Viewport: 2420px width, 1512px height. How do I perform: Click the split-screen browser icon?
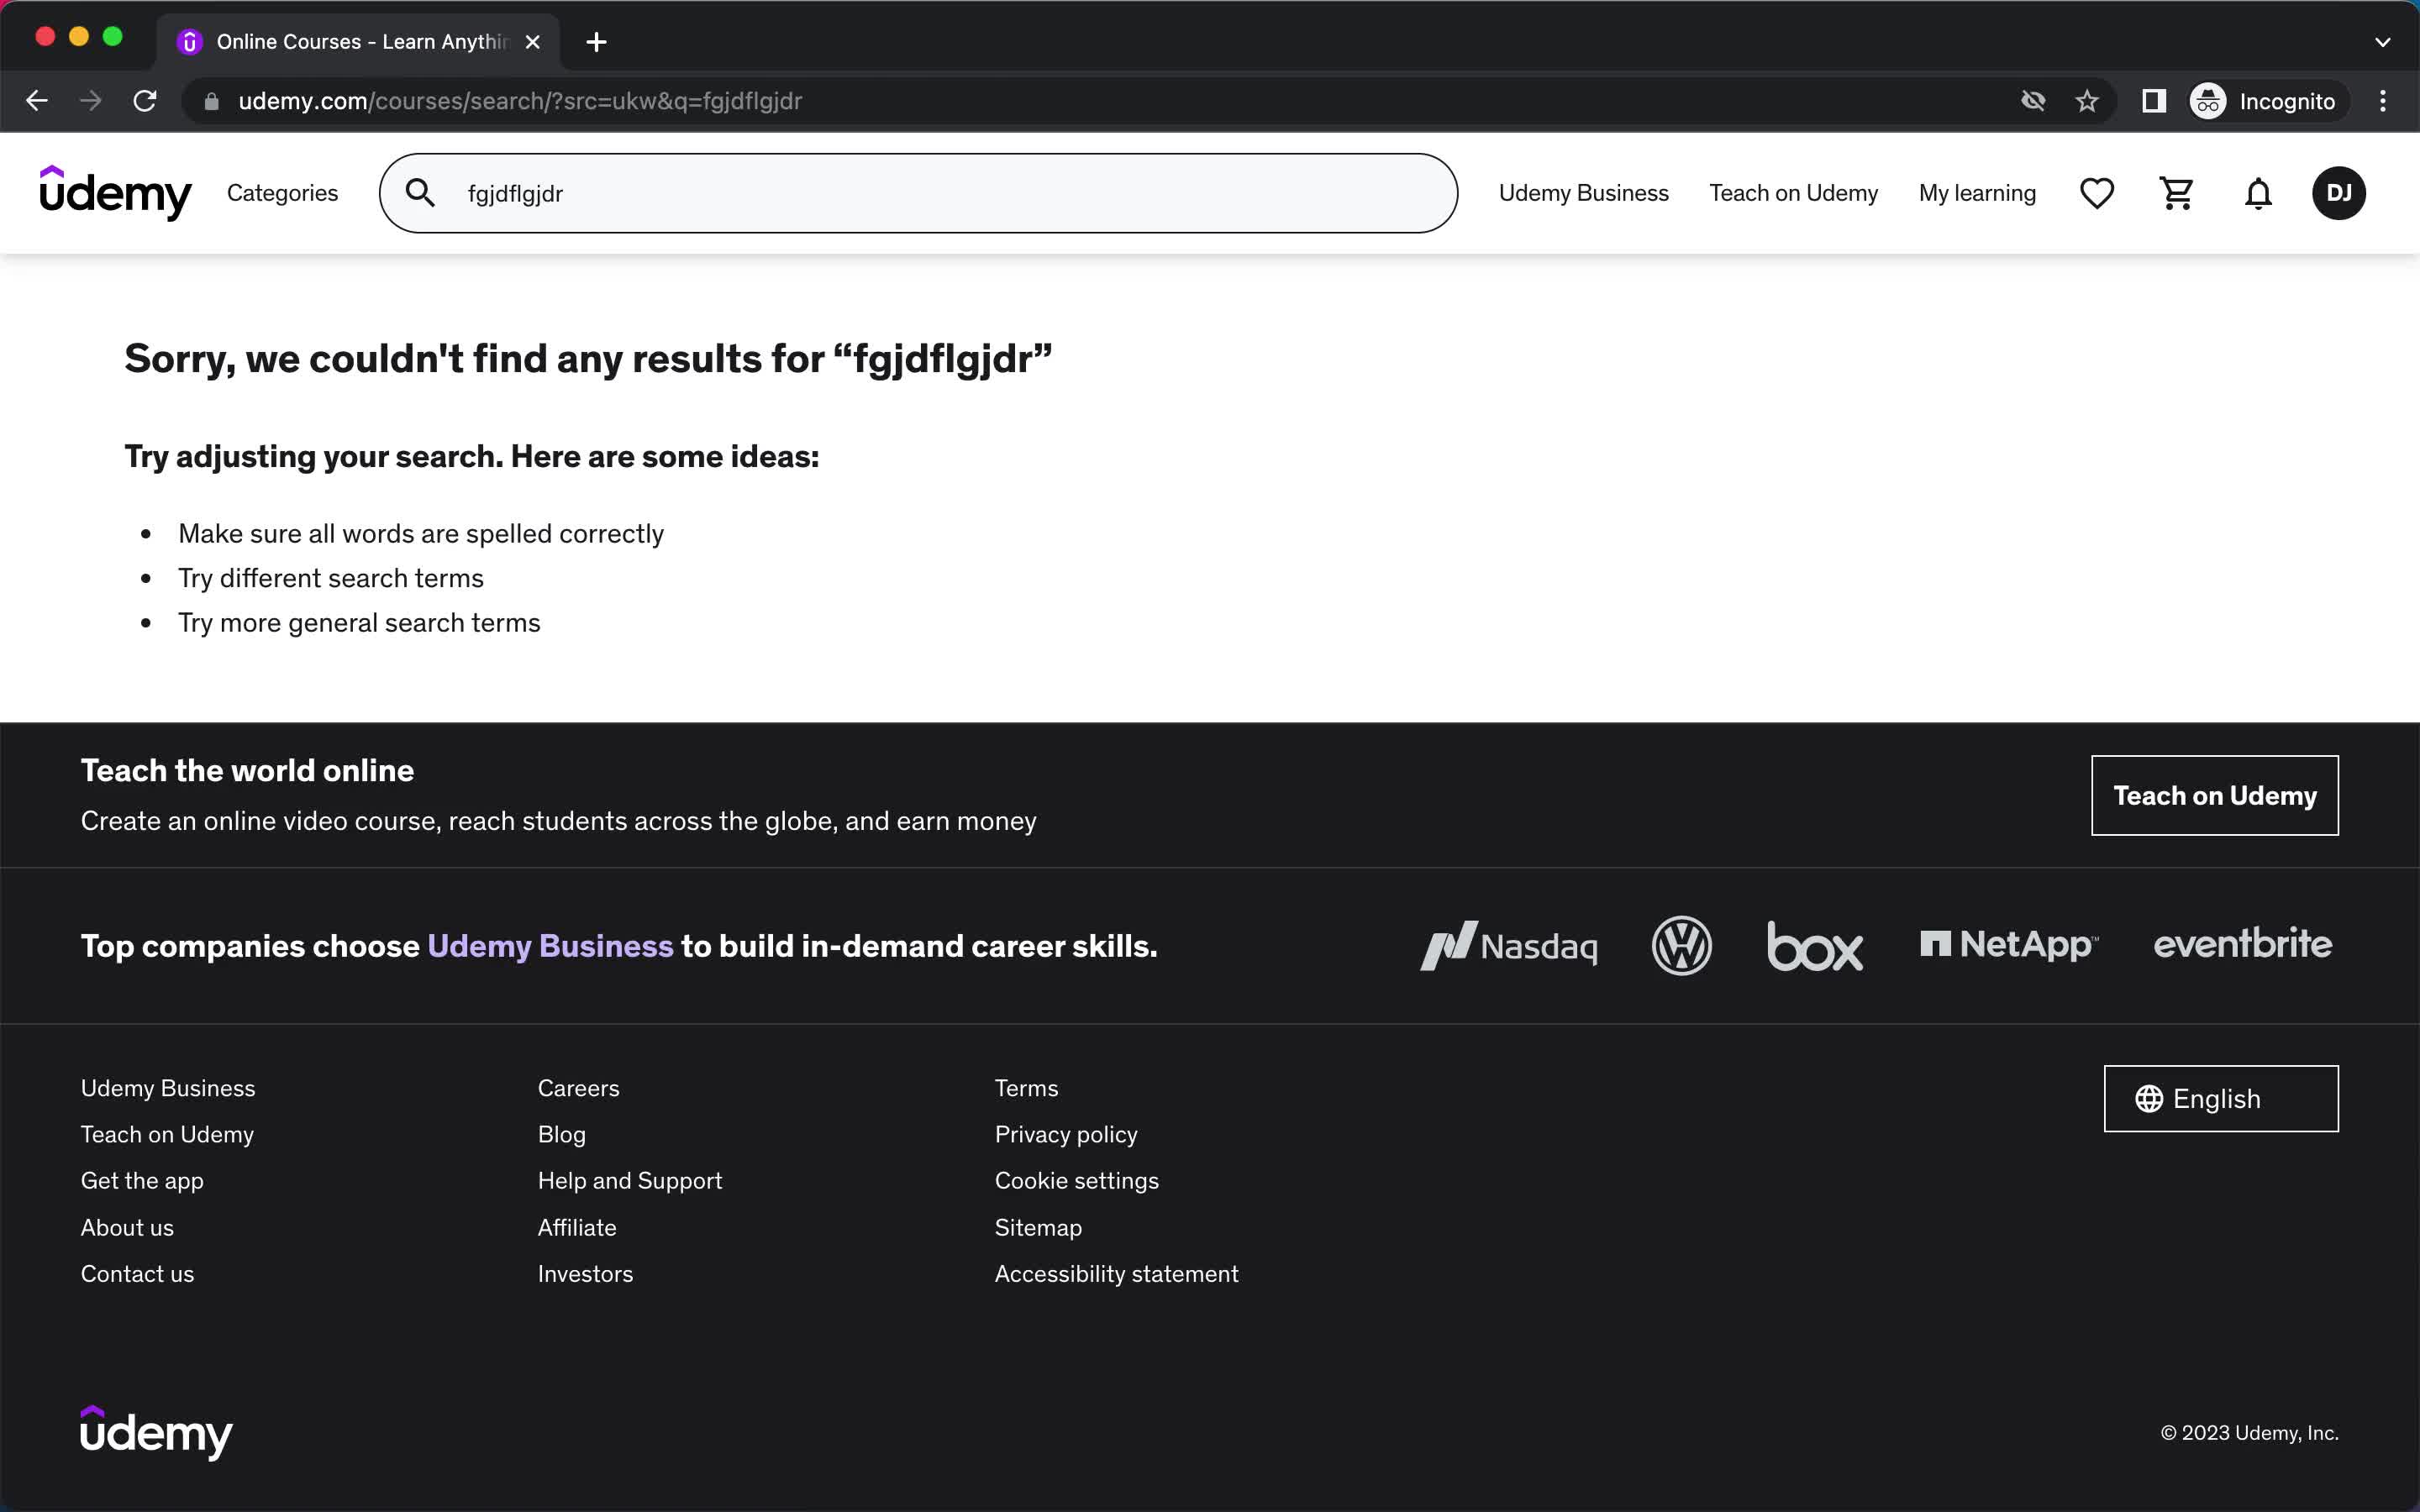point(2152,101)
